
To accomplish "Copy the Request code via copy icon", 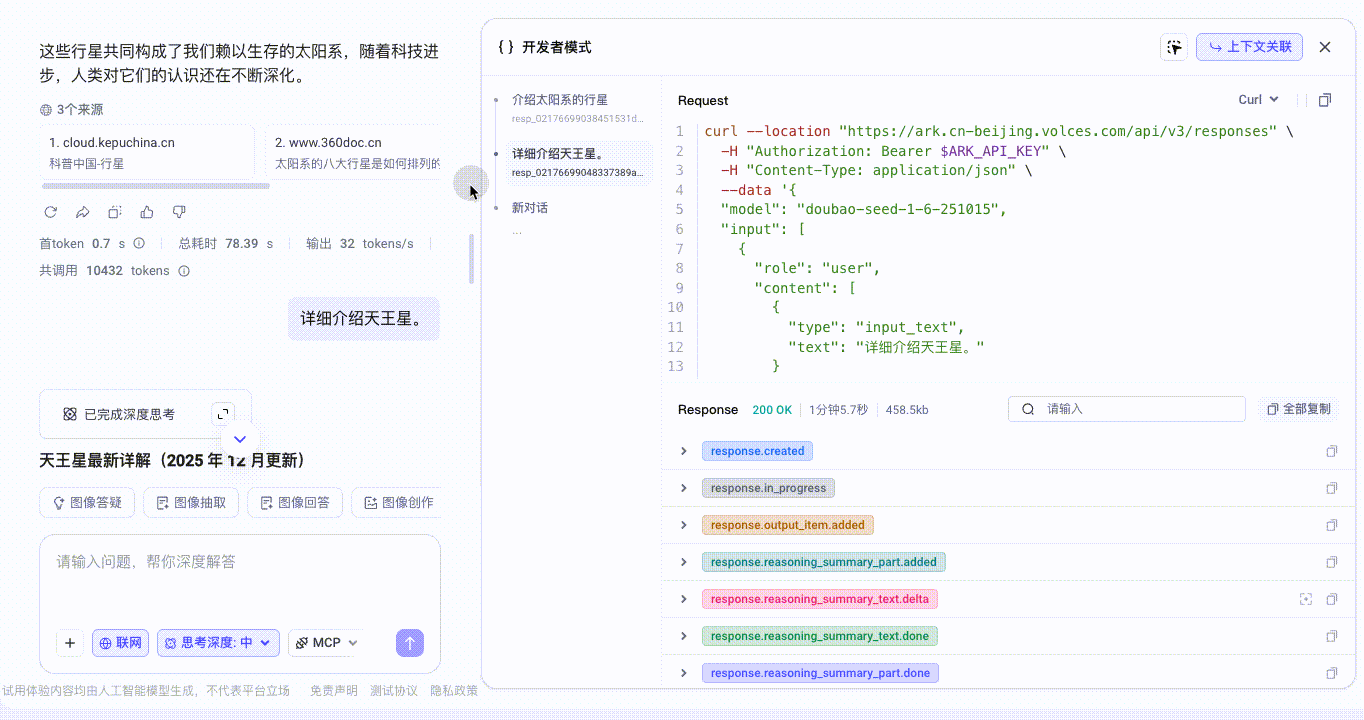I will click(1325, 100).
